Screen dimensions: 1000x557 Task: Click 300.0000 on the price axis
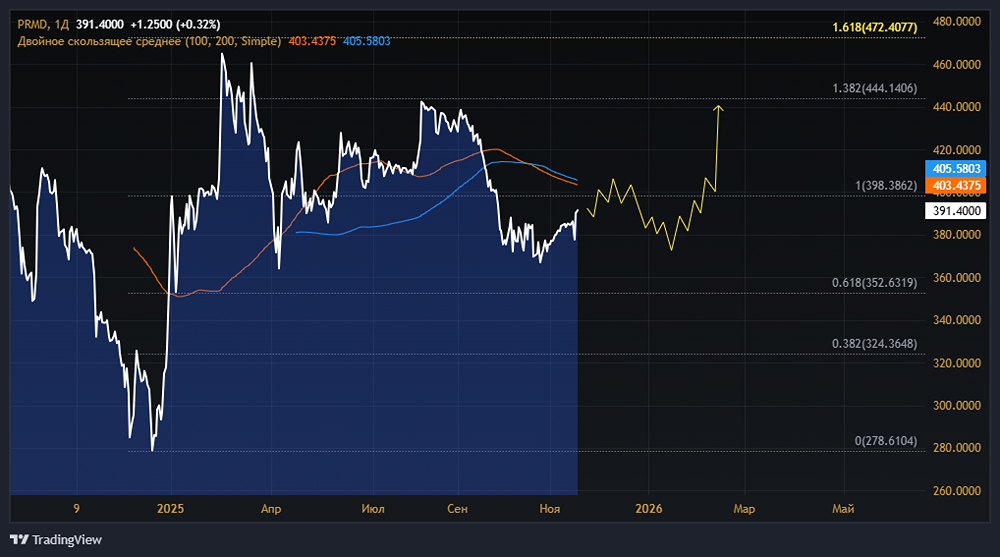click(957, 406)
